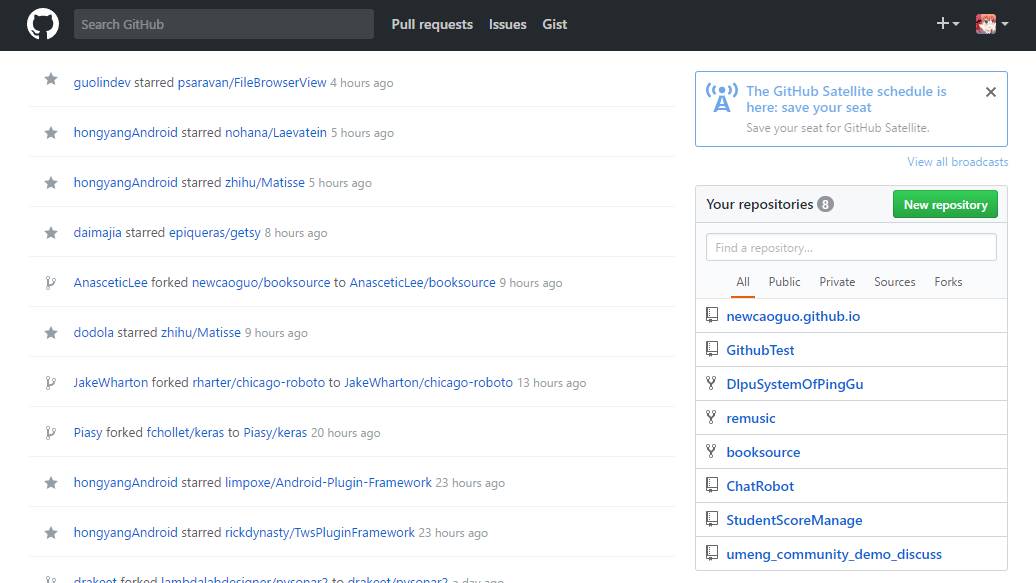This screenshot has width=1036, height=583.
Task: Click repo icon next to StudentScoreManage
Action: coord(712,519)
